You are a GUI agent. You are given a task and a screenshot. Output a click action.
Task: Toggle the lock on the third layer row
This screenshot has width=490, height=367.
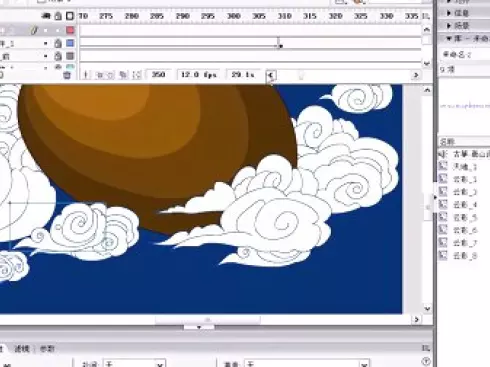pyautogui.click(x=58, y=56)
